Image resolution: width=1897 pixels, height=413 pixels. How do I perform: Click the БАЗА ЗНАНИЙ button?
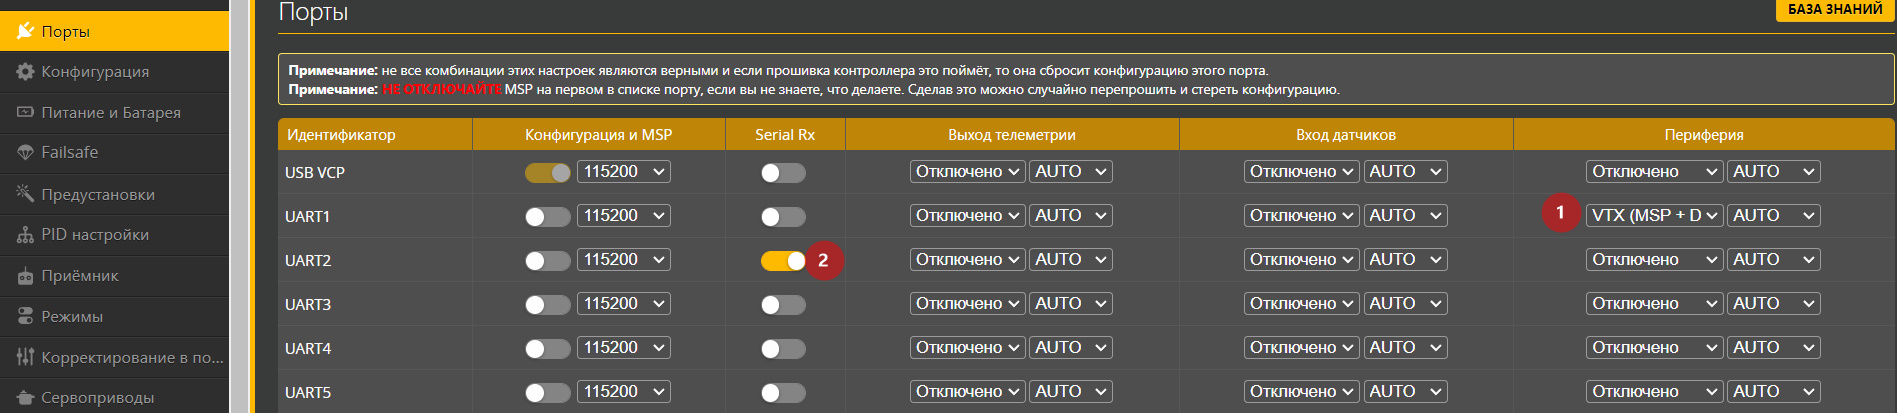pyautogui.click(x=1835, y=10)
